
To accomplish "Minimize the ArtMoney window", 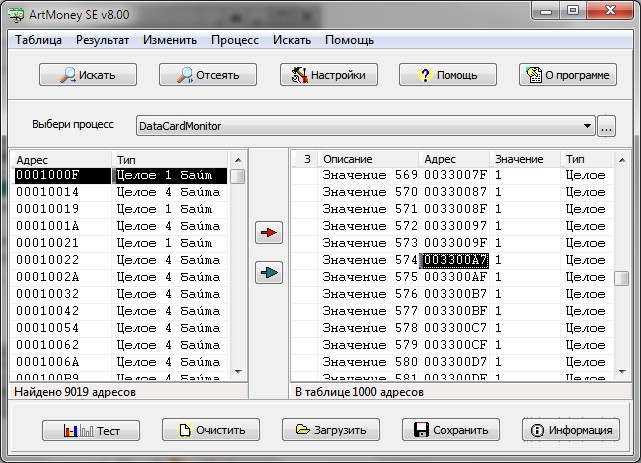I will (x=546, y=10).
